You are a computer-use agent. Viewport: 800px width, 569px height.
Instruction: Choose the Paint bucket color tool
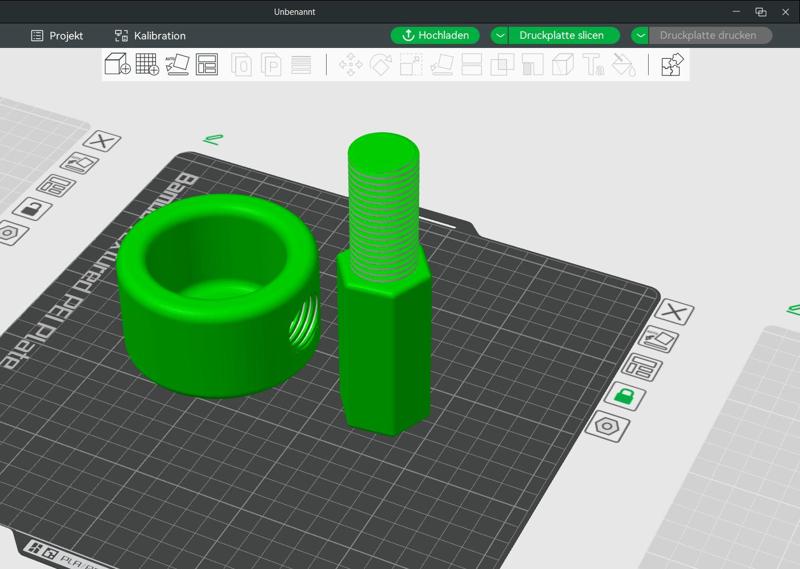click(x=623, y=65)
